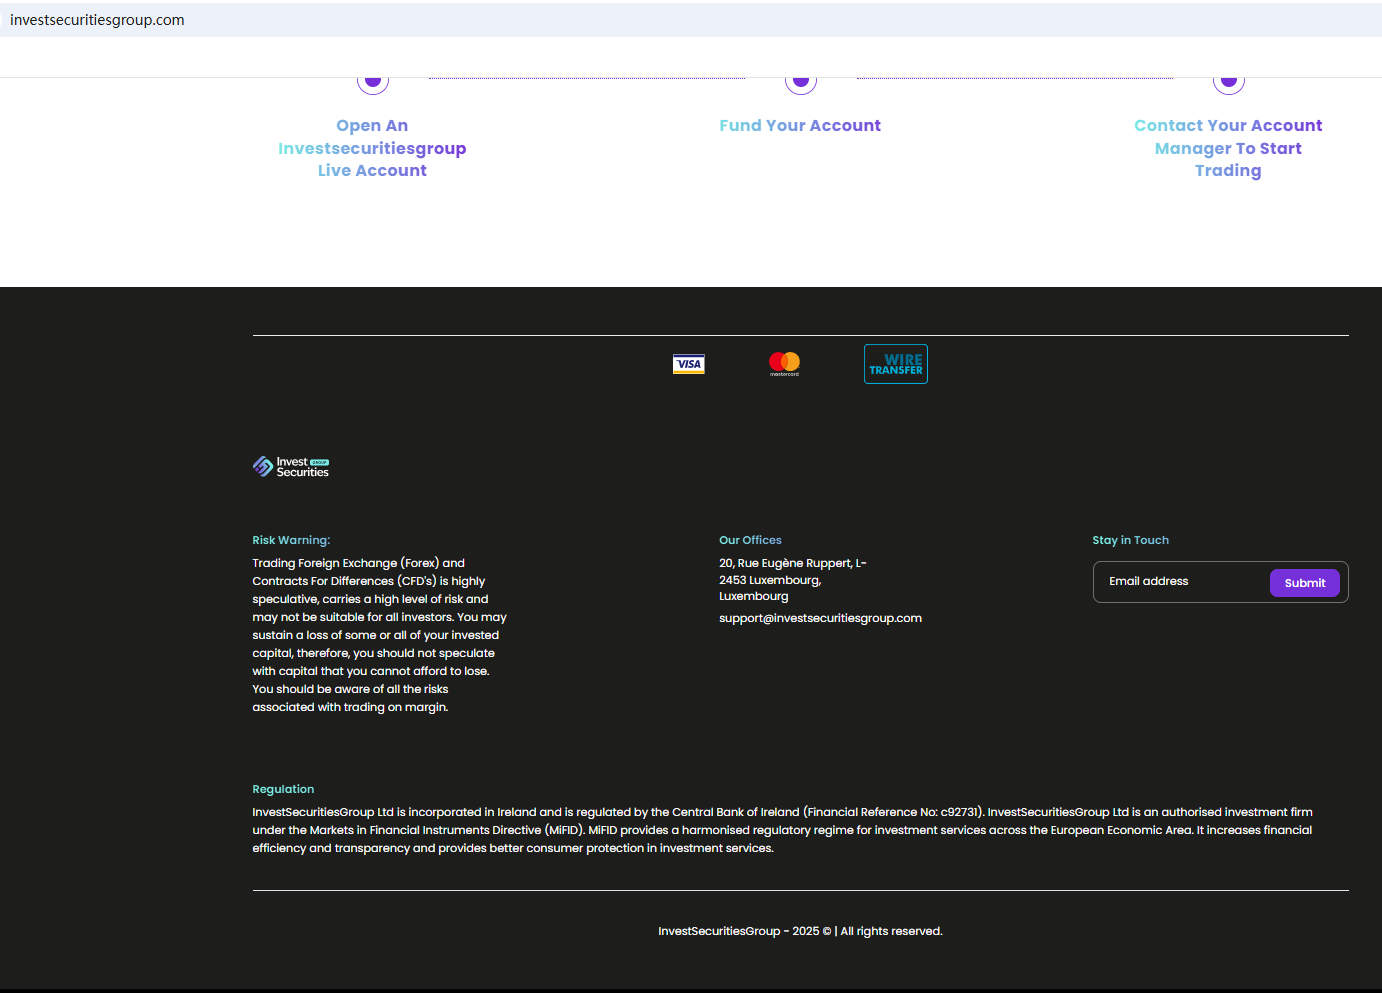The image size is (1382, 993).
Task: Click the 'Our Offices' heading
Action: 750,540
